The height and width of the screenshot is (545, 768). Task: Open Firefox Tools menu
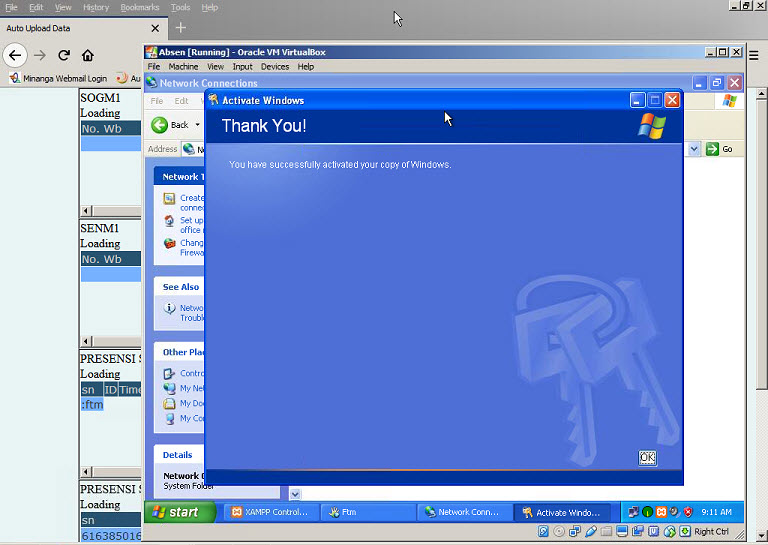180,7
